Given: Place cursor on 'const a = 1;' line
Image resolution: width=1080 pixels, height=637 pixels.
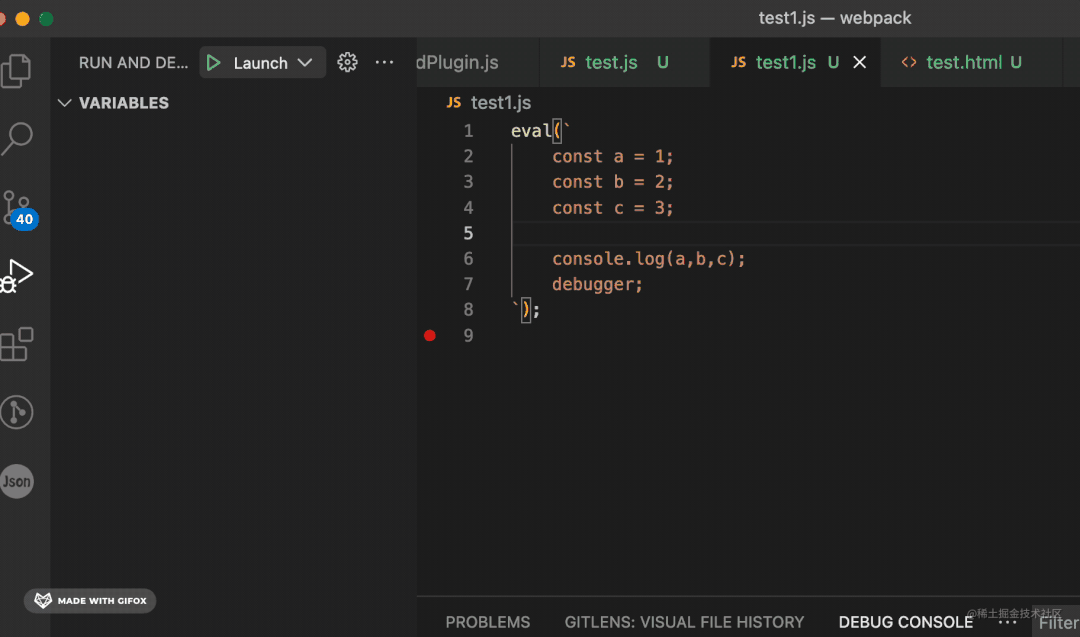Looking at the screenshot, I should coord(612,156).
